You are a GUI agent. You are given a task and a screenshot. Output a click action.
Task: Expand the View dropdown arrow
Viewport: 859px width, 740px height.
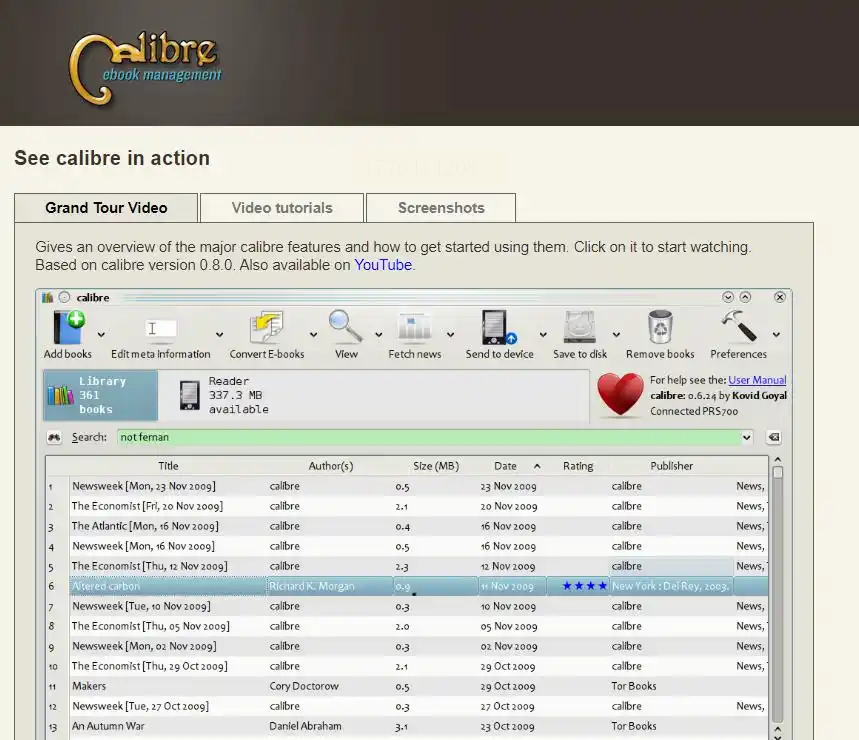tap(379, 334)
